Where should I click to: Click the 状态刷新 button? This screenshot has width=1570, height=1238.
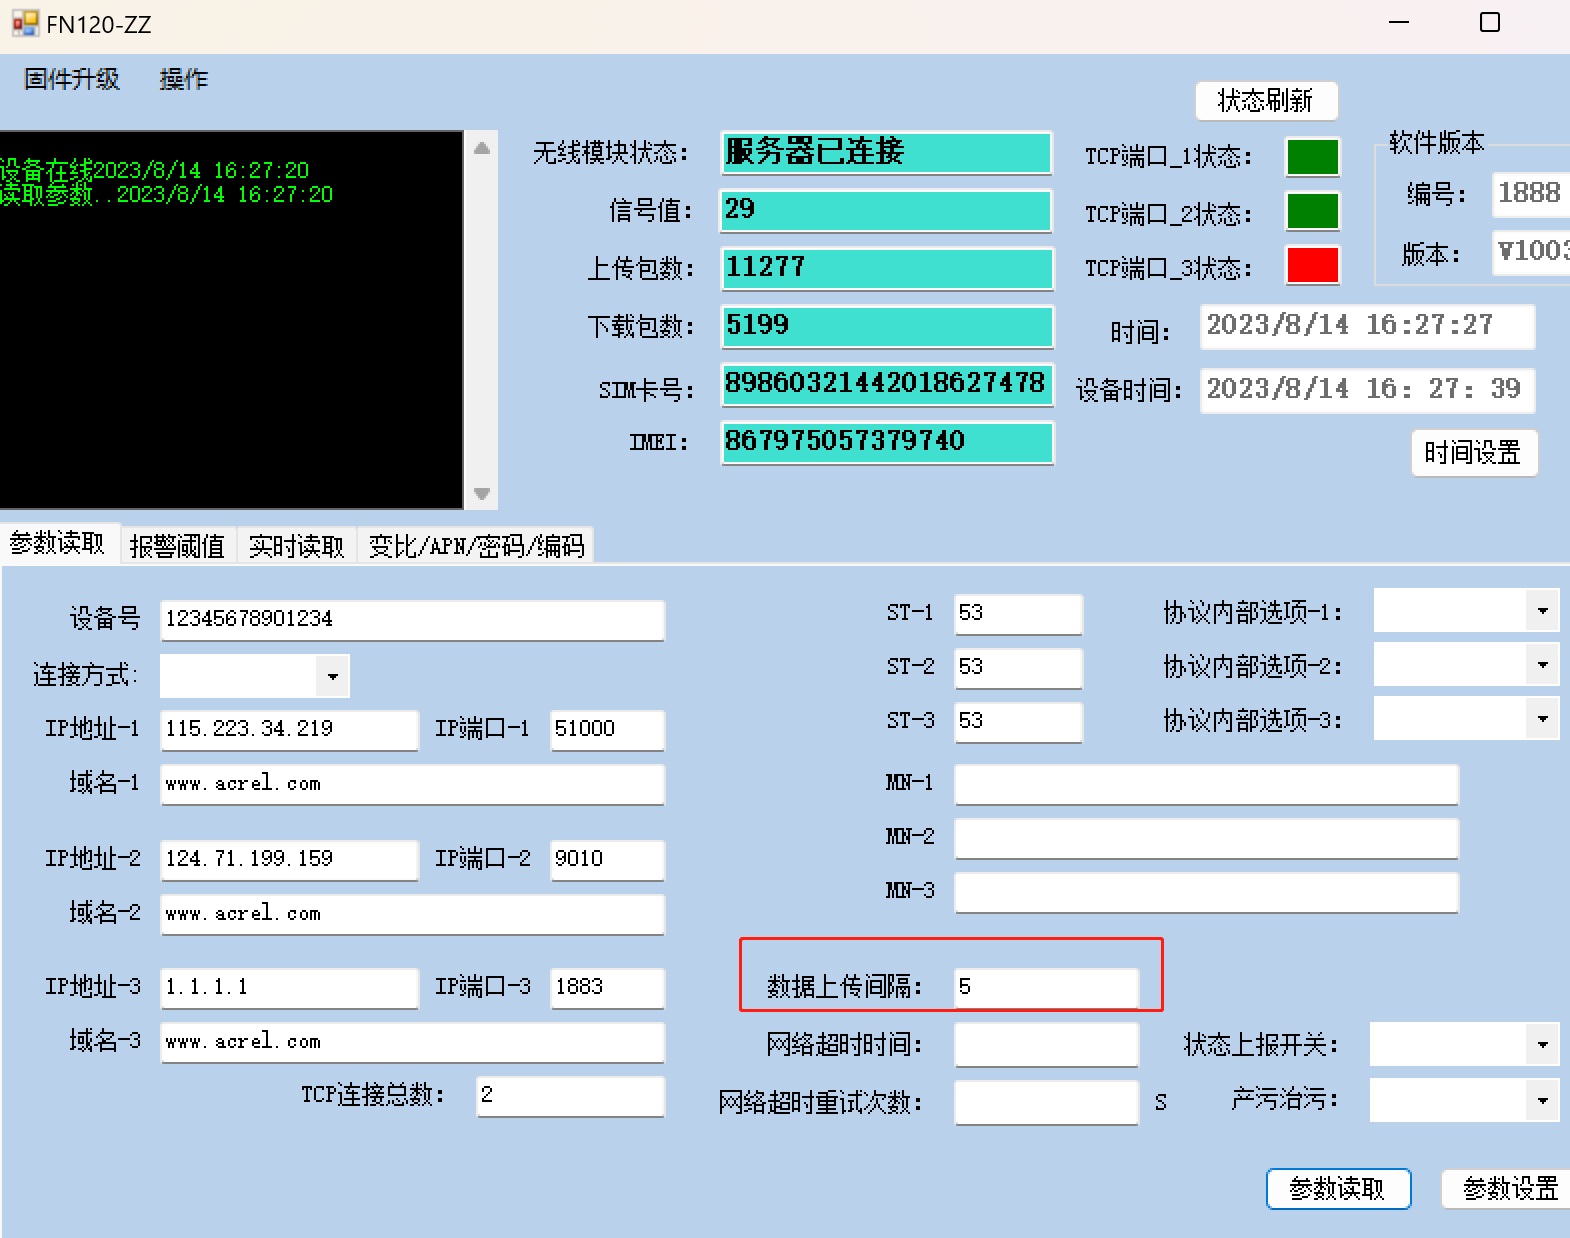[x=1265, y=100]
